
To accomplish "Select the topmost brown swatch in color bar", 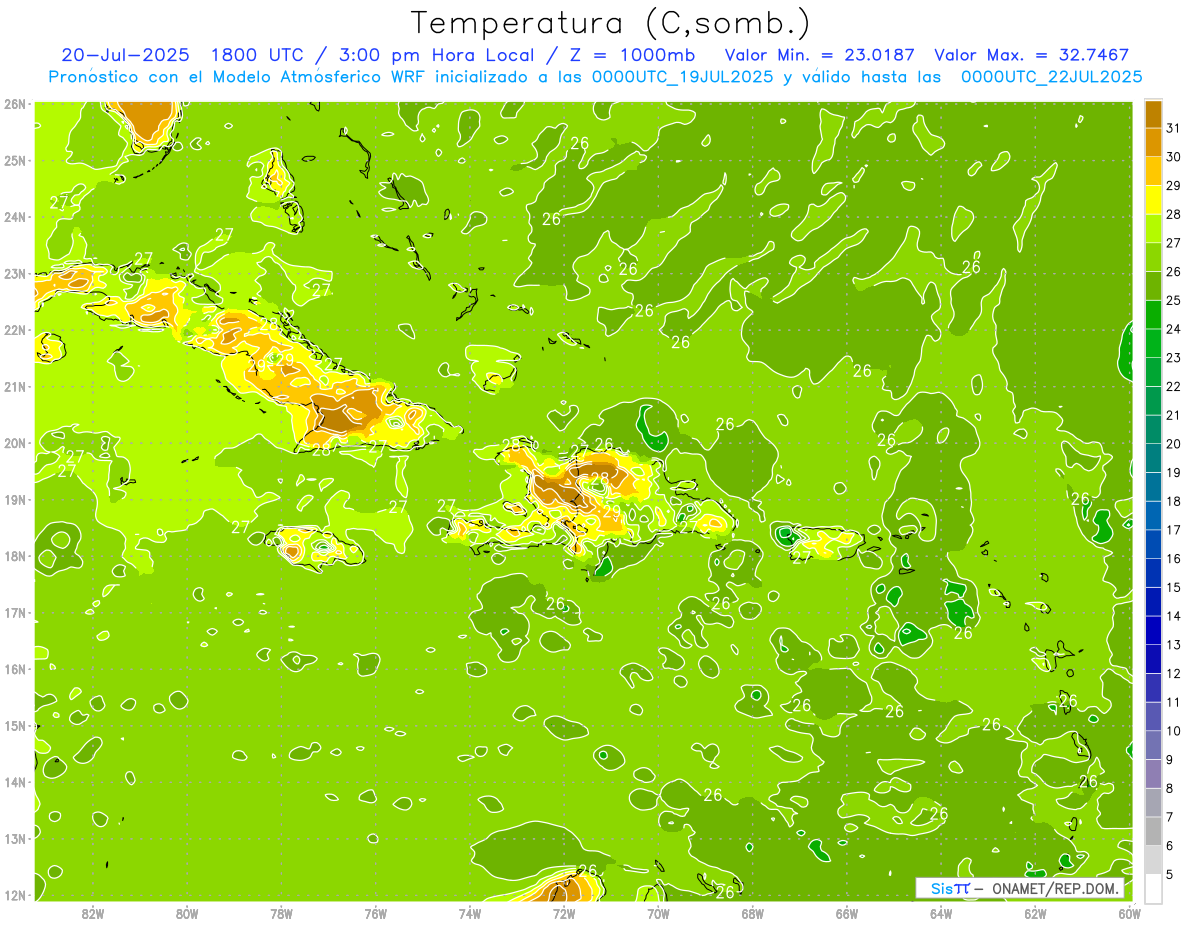I will click(x=1153, y=114).
